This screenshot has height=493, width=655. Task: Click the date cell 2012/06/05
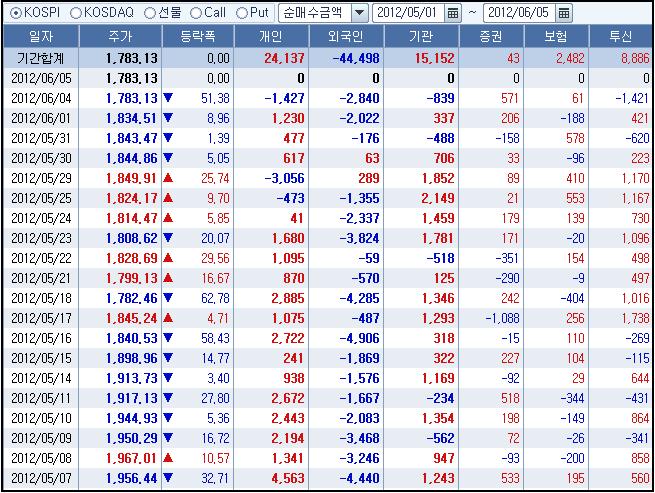tap(41, 78)
